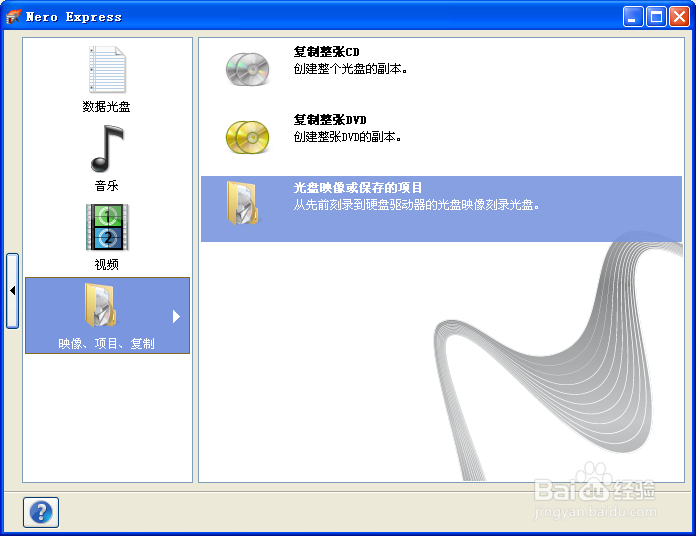Click the gold discs icon for 复制整张DVD
696x536 pixels.
tap(247, 137)
